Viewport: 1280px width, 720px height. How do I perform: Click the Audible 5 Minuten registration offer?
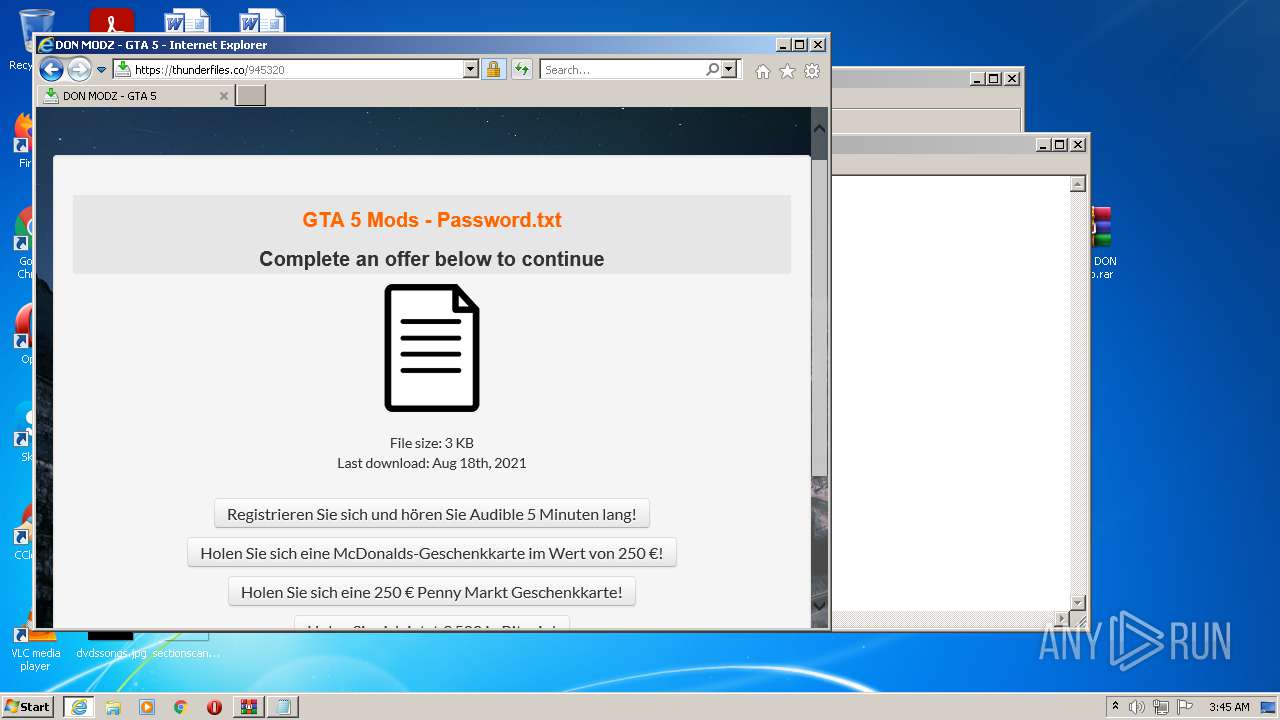click(432, 514)
